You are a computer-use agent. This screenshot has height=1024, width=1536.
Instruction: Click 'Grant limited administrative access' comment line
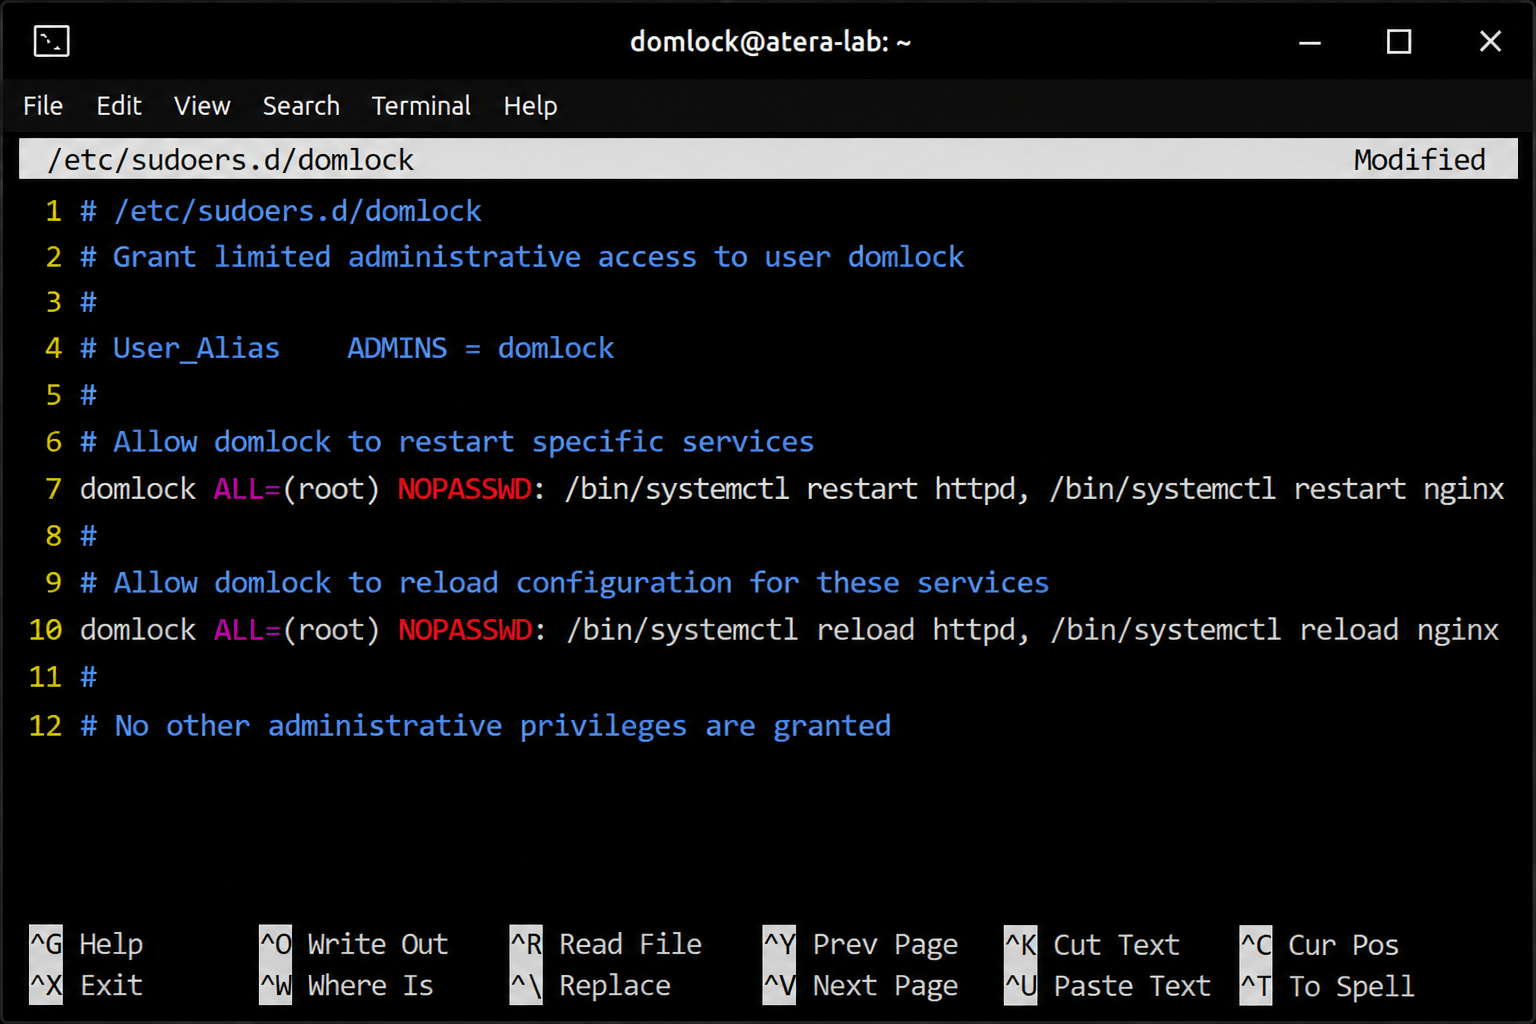click(x=522, y=257)
